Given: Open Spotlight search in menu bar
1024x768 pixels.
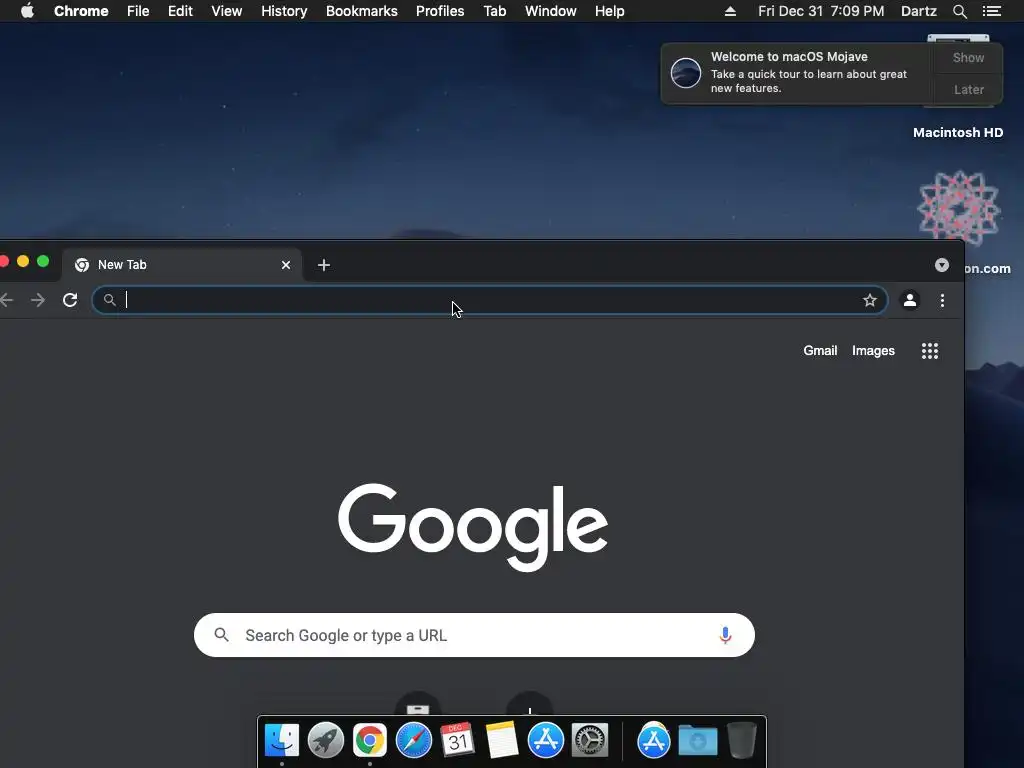Looking at the screenshot, I should (x=959, y=11).
